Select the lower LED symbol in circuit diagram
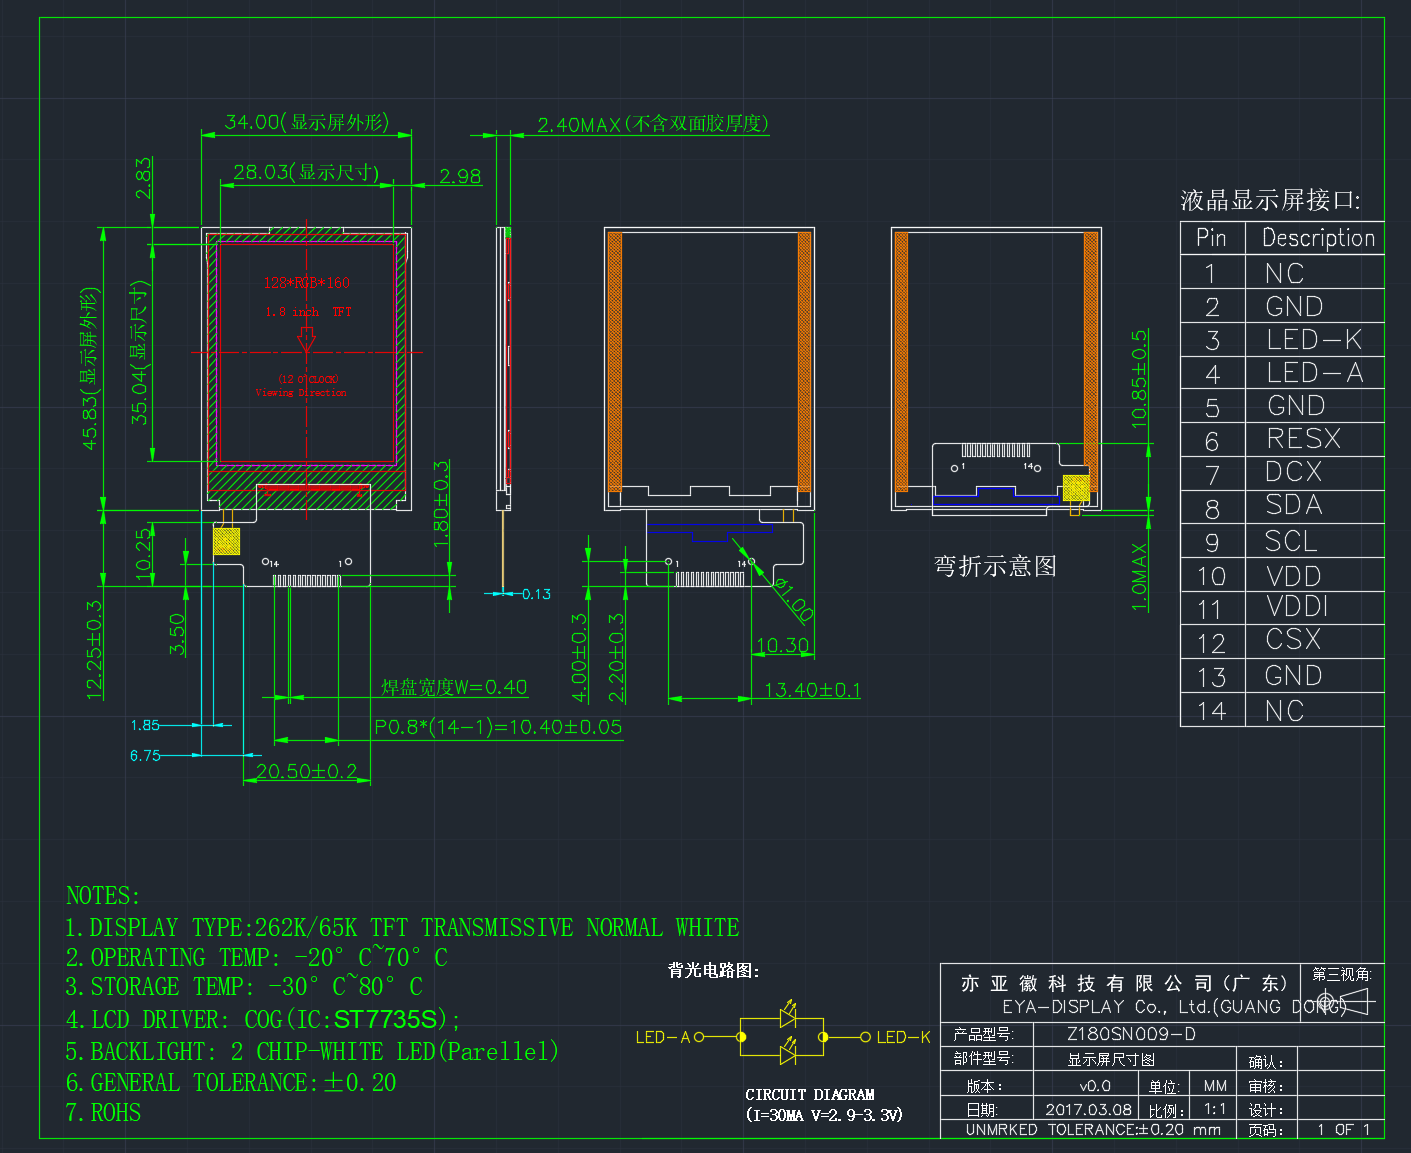Viewport: 1411px width, 1153px height. point(788,1053)
